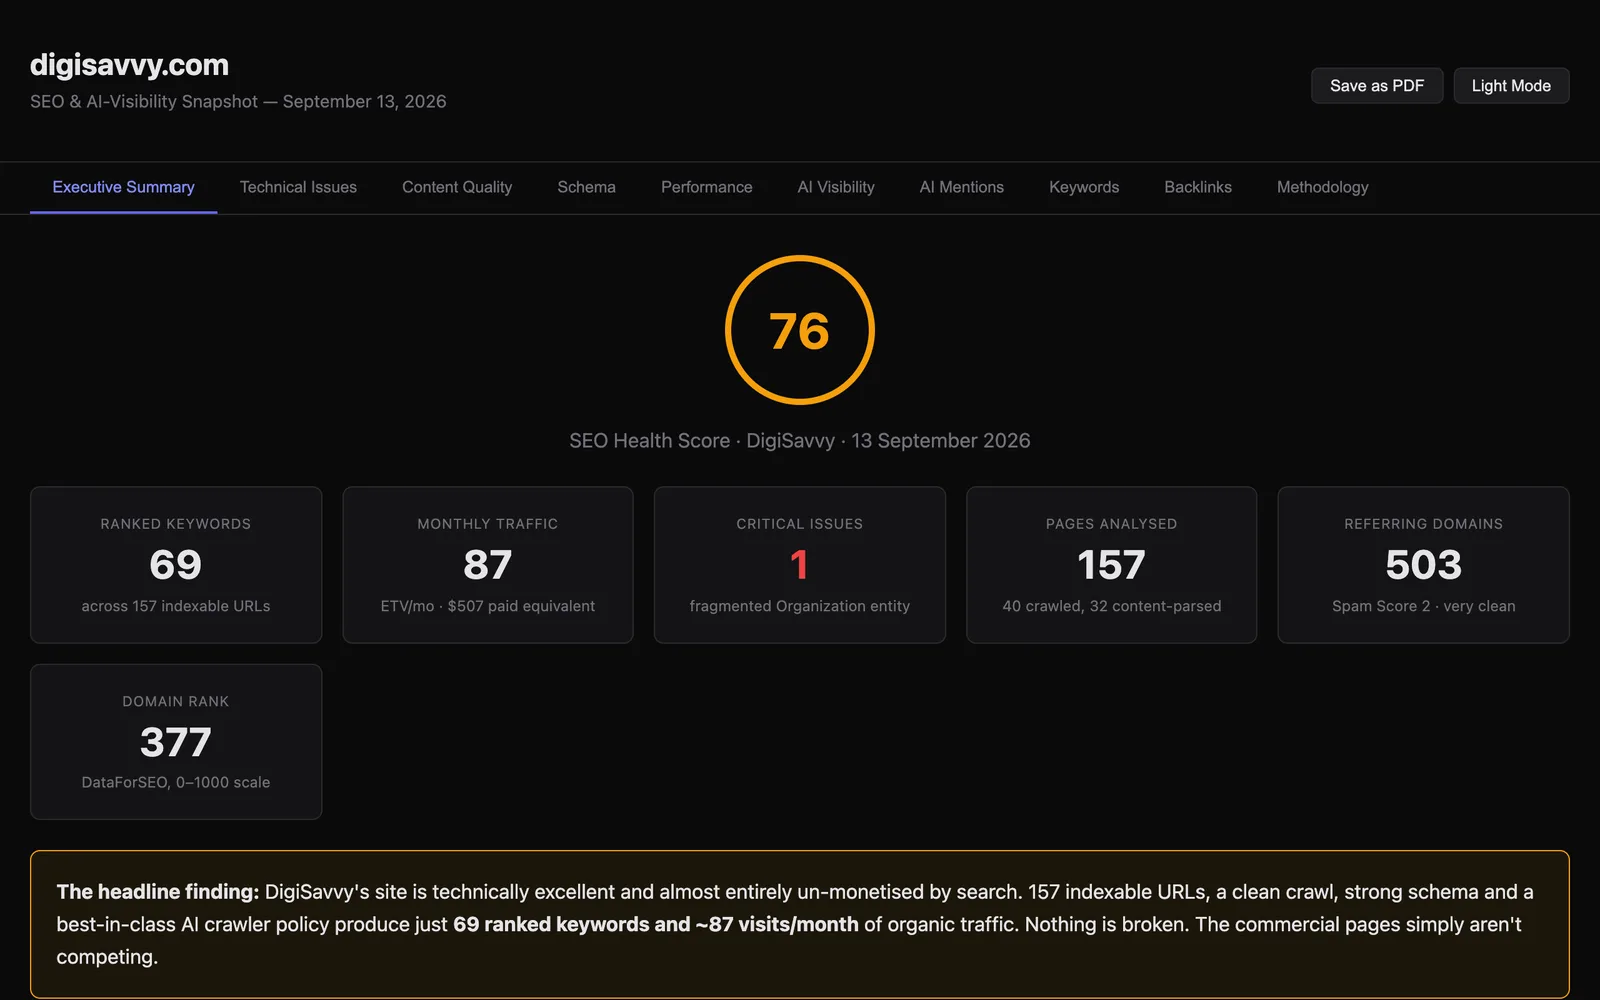Switch to Light Mode
The height and width of the screenshot is (1000, 1600).
(1511, 86)
